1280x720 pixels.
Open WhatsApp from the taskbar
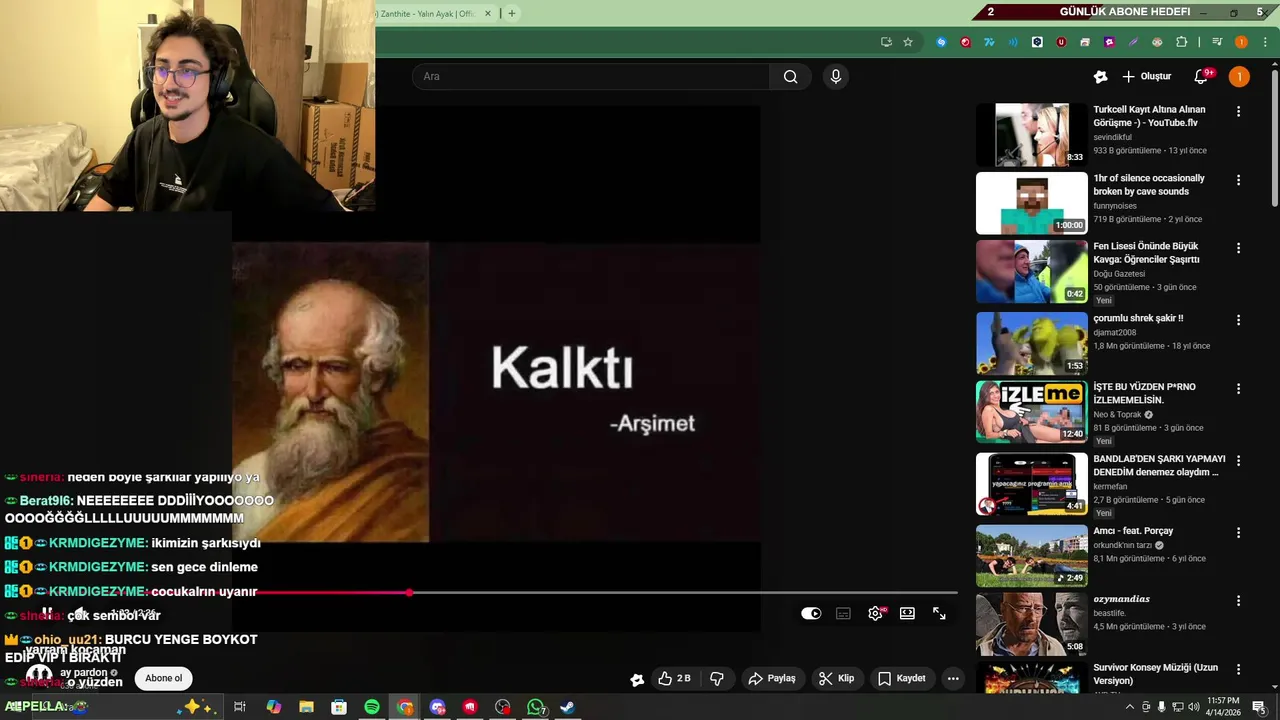(x=536, y=707)
